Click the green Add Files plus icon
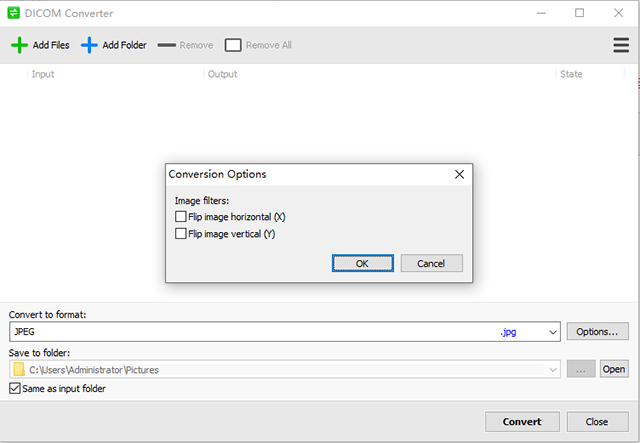The height and width of the screenshot is (443, 640). (19, 45)
